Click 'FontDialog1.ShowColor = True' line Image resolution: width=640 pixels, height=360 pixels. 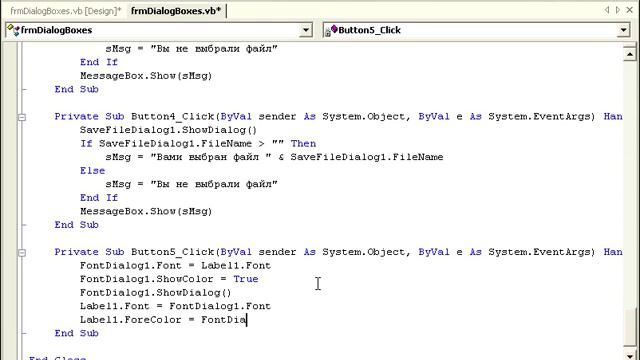point(169,279)
